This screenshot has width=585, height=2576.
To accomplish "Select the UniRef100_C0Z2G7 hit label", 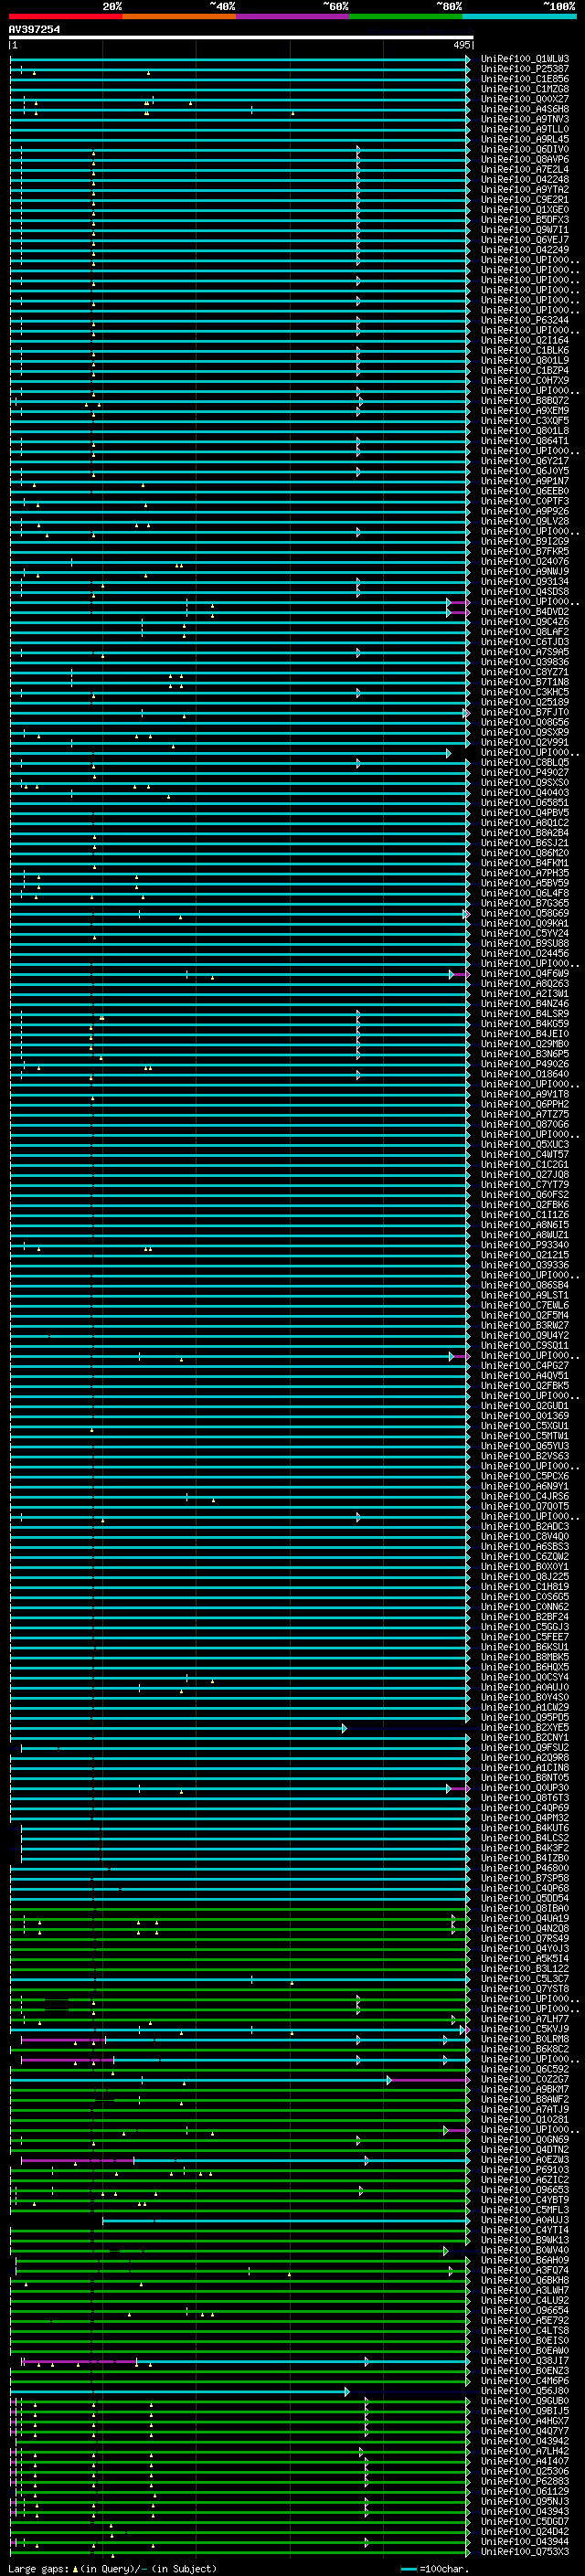I will (x=525, y=2080).
